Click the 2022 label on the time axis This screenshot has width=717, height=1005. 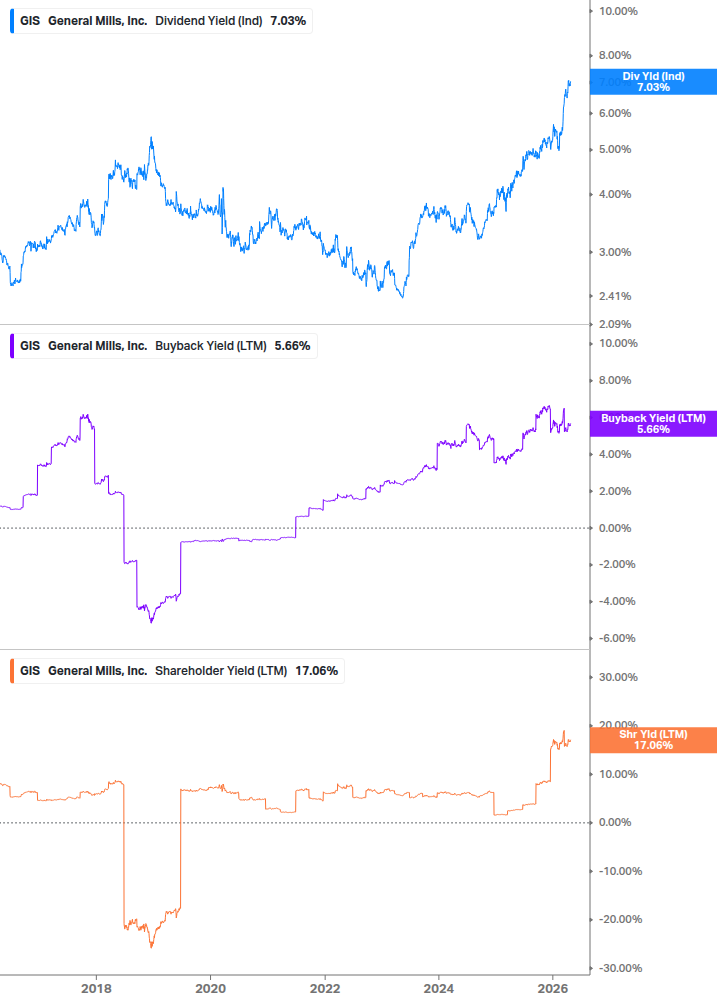pyautogui.click(x=325, y=988)
